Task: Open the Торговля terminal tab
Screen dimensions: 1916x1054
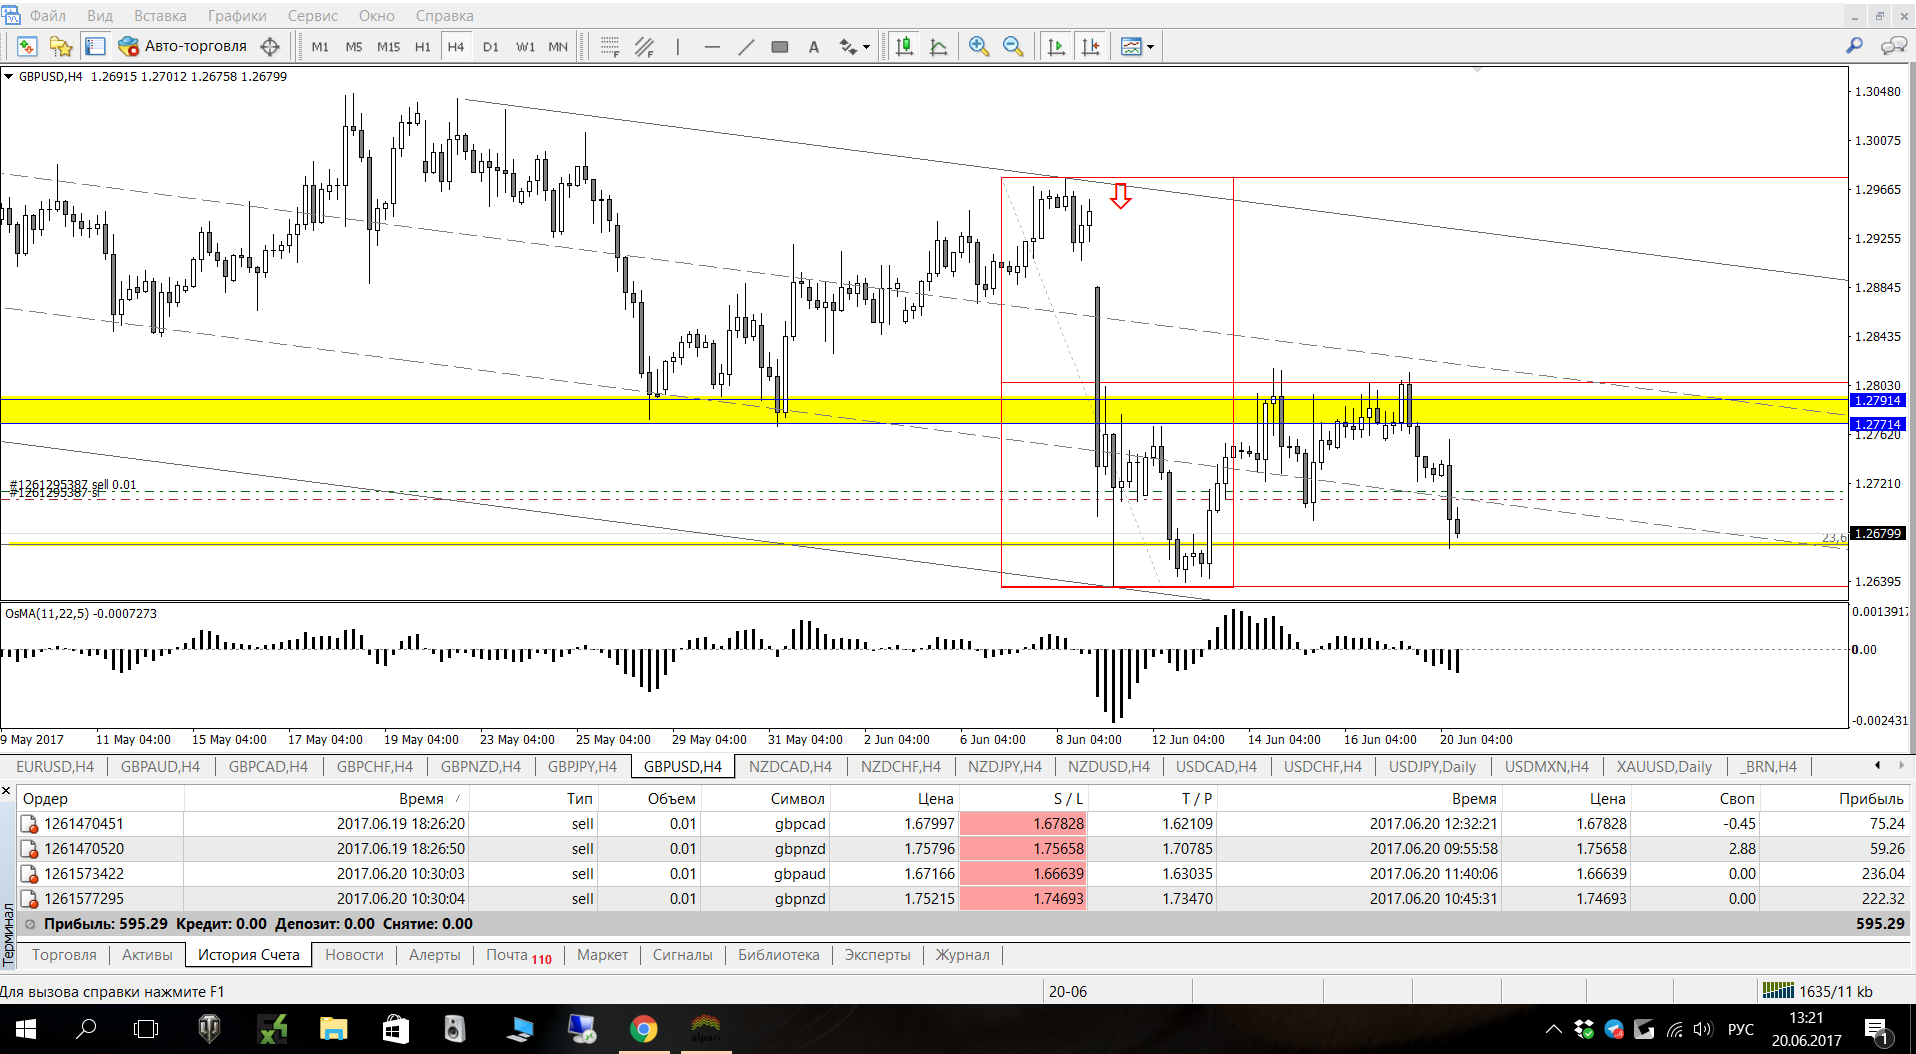Action: [64, 955]
